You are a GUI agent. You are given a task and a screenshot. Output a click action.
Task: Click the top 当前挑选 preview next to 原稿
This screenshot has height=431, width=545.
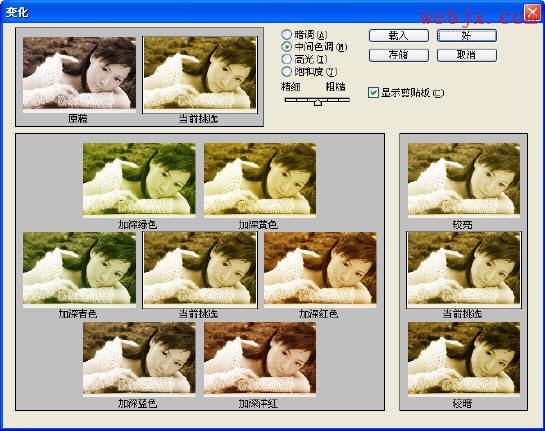(x=200, y=74)
